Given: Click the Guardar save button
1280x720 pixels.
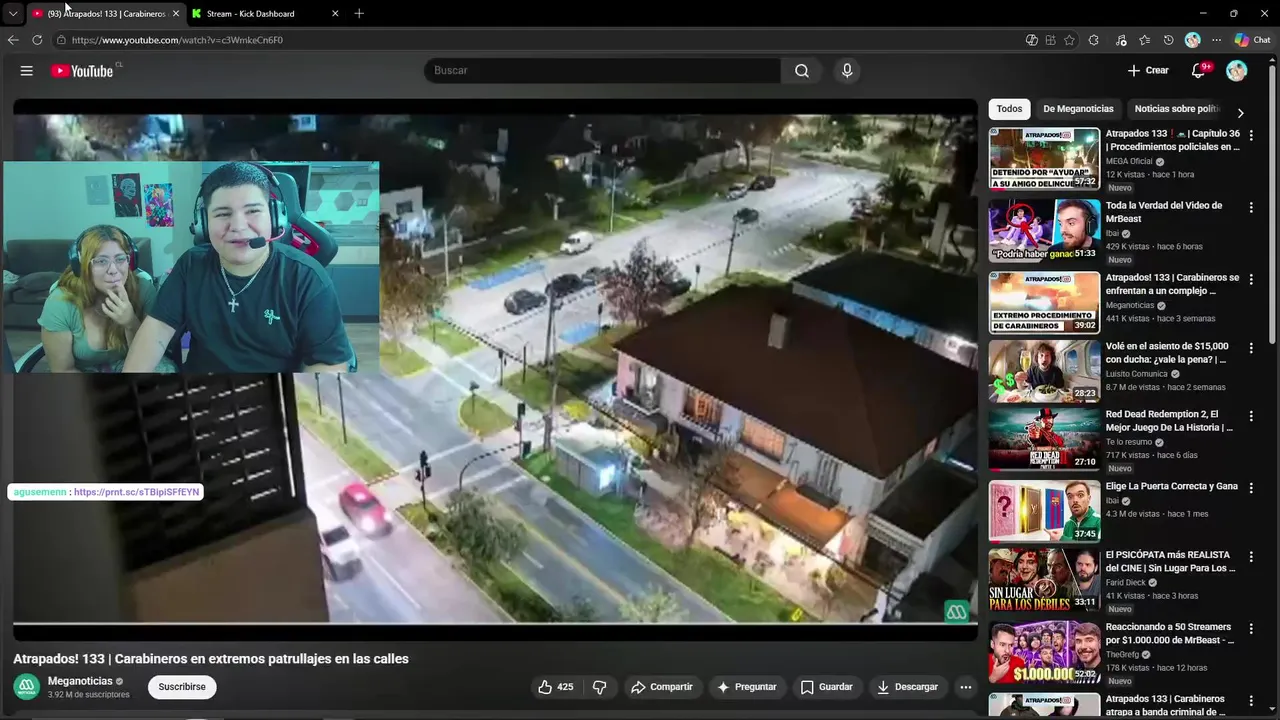Looking at the screenshot, I should pyautogui.click(x=826, y=687).
